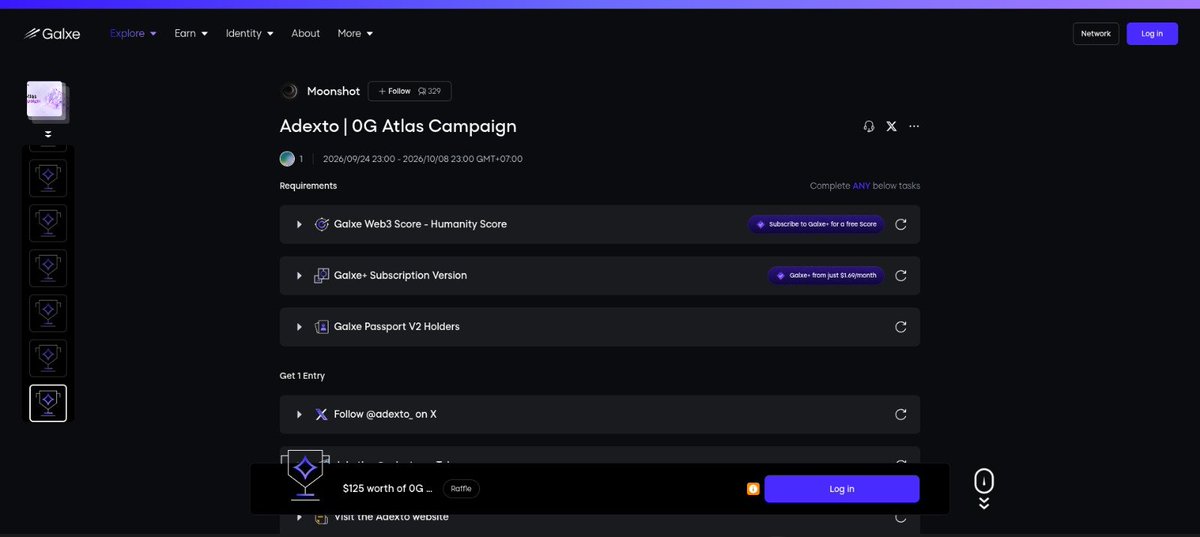Expand Galxe Passport V2 Holders task
This screenshot has width=1200, height=537.
(299, 327)
